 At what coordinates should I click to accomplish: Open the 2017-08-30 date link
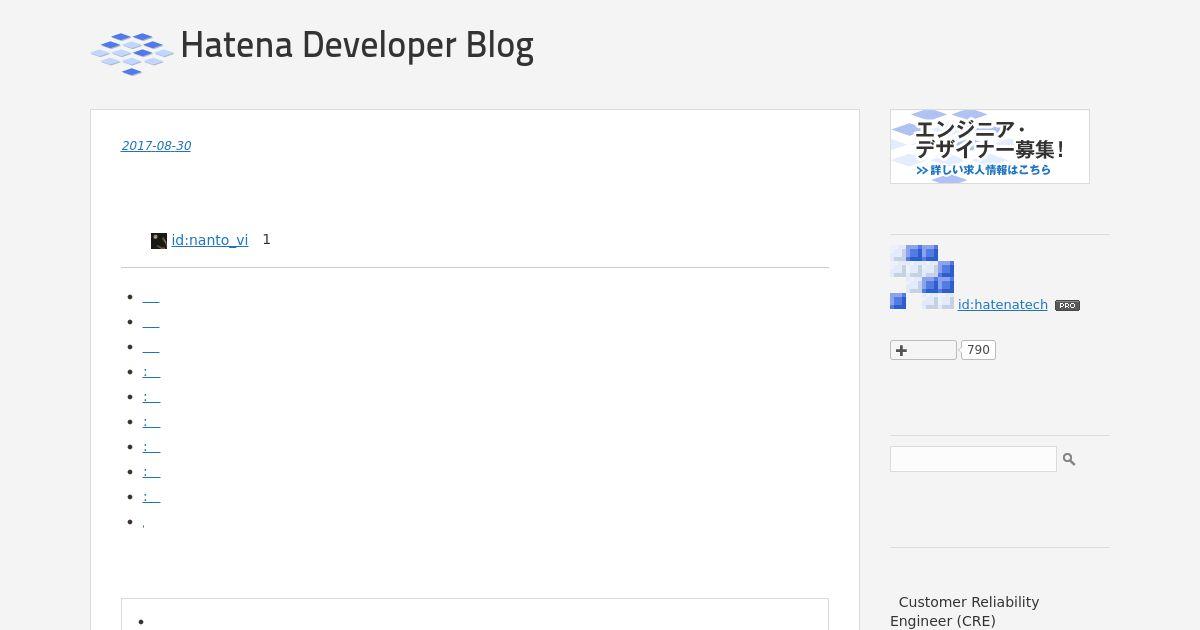(x=156, y=146)
